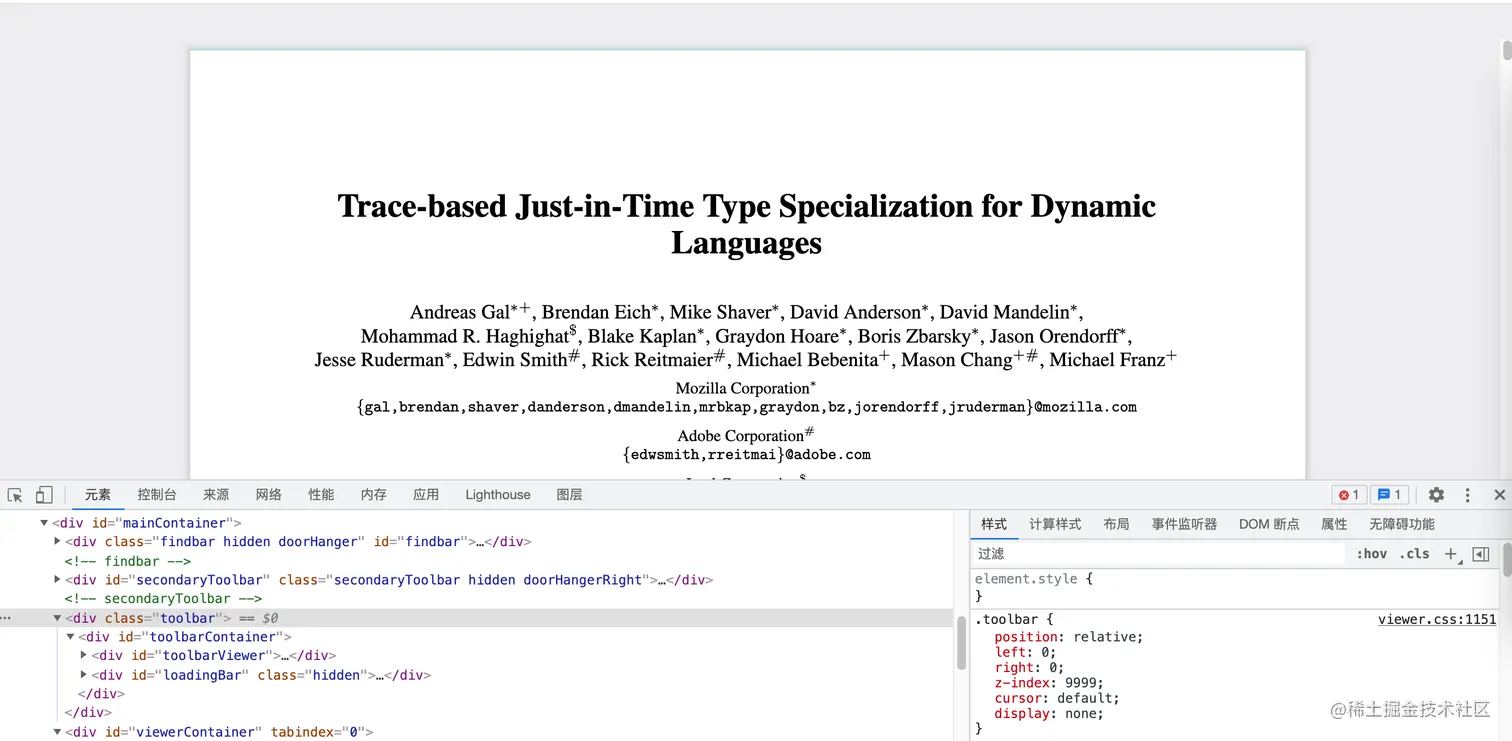Collapse the toolbarContainer div node
1512x741 pixels.
click(70, 637)
